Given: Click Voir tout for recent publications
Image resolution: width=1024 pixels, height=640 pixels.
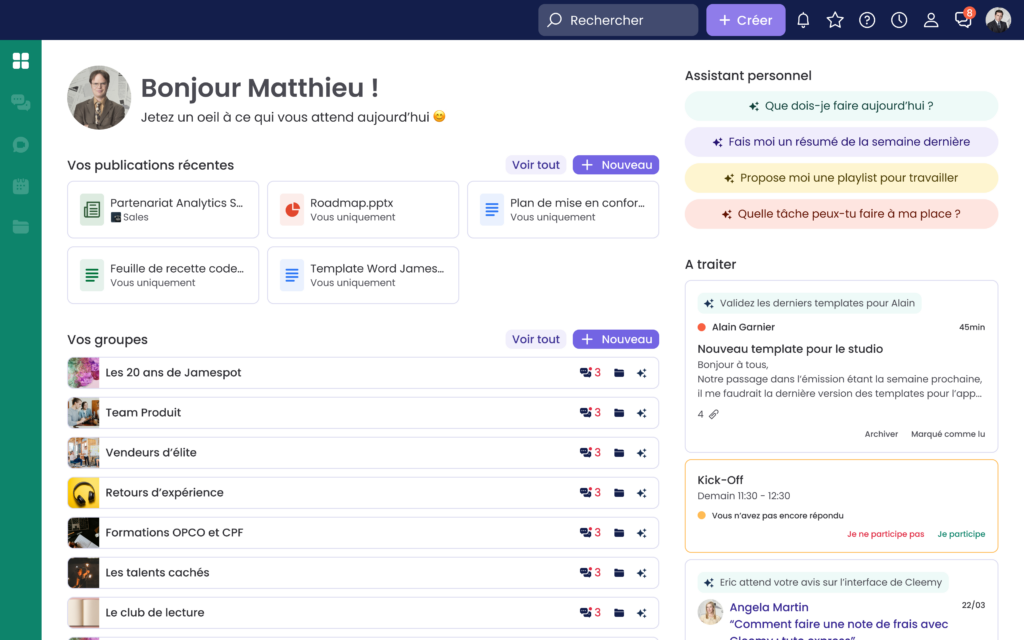Looking at the screenshot, I should coord(535,165).
